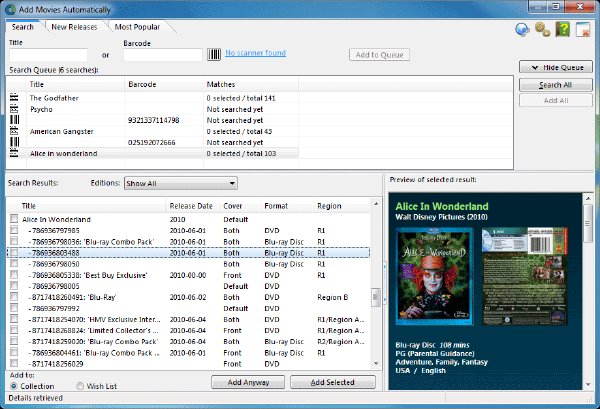600x409 pixels.
Task: Select The Godfather queue row
Action: coord(153,98)
